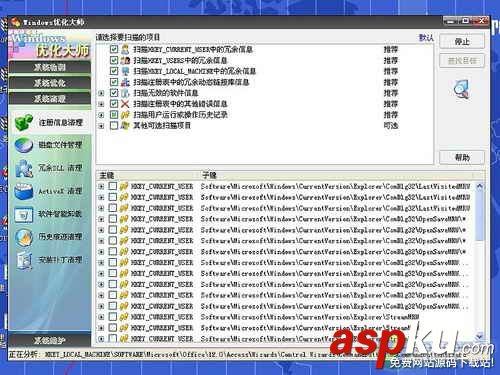Open 历史痕迹清理 via its sidebar icon
500x375 pixels.
pyautogui.click(x=24, y=237)
